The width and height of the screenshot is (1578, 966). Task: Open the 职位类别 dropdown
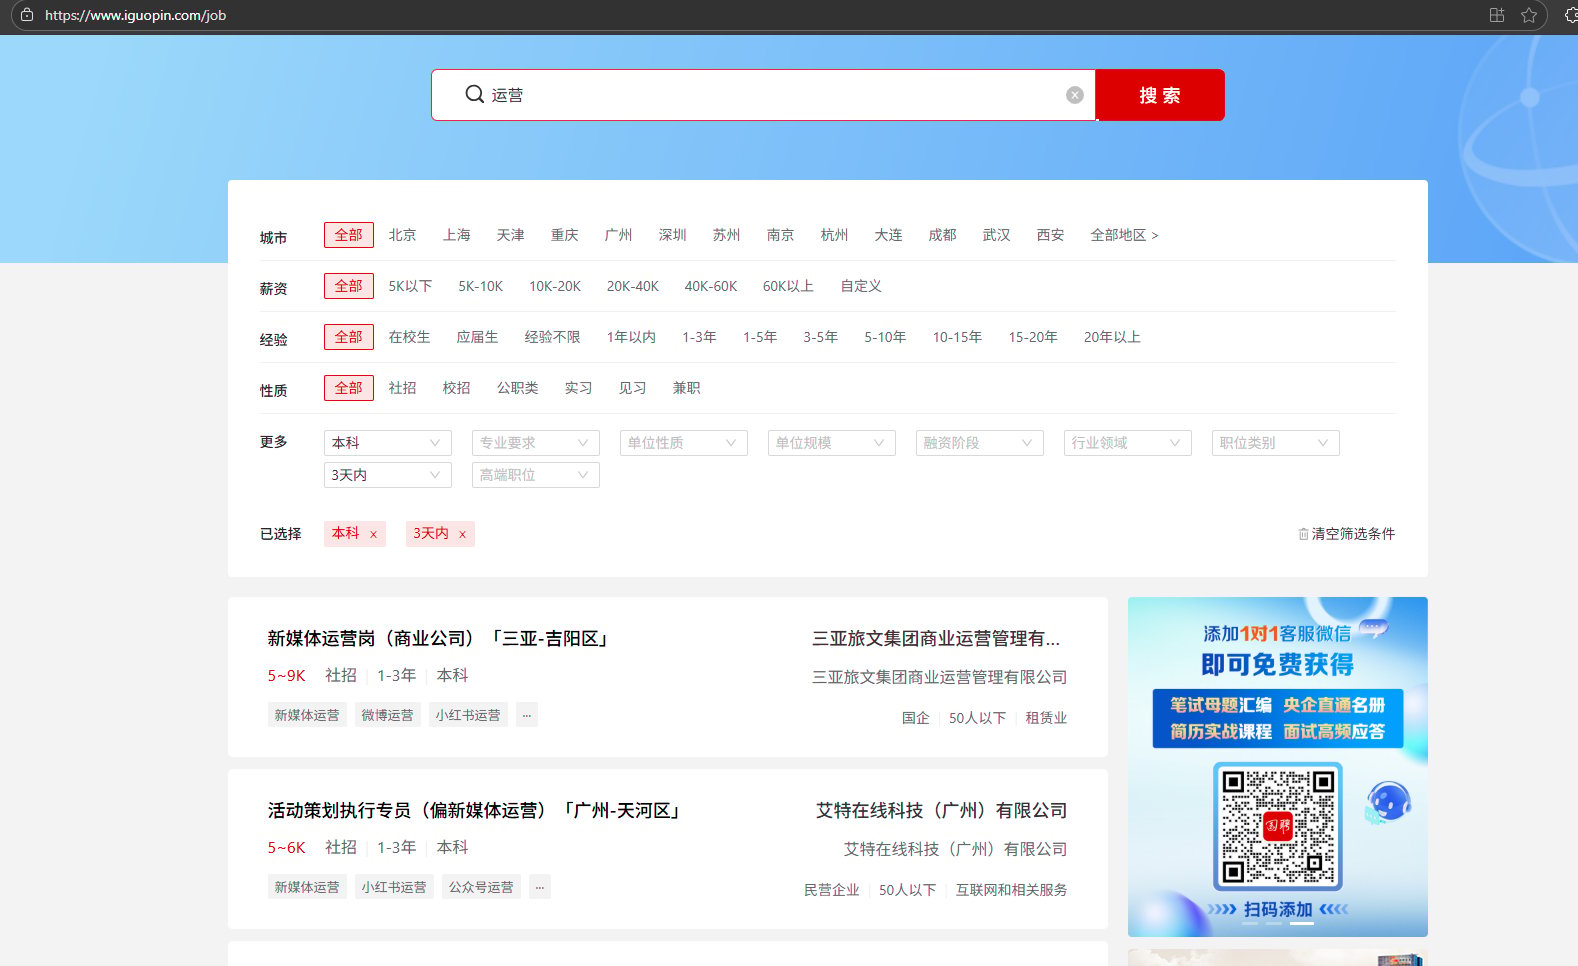tap(1276, 443)
